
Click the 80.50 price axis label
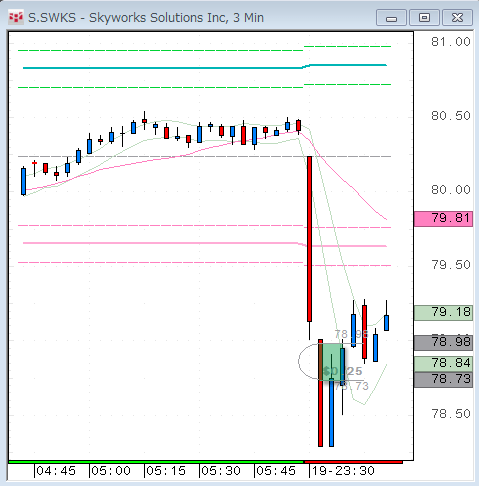click(x=451, y=116)
